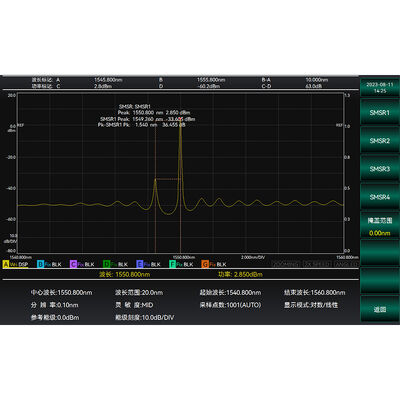Click marker D power -60.2dBm
400x400 pixels.
click(208, 86)
